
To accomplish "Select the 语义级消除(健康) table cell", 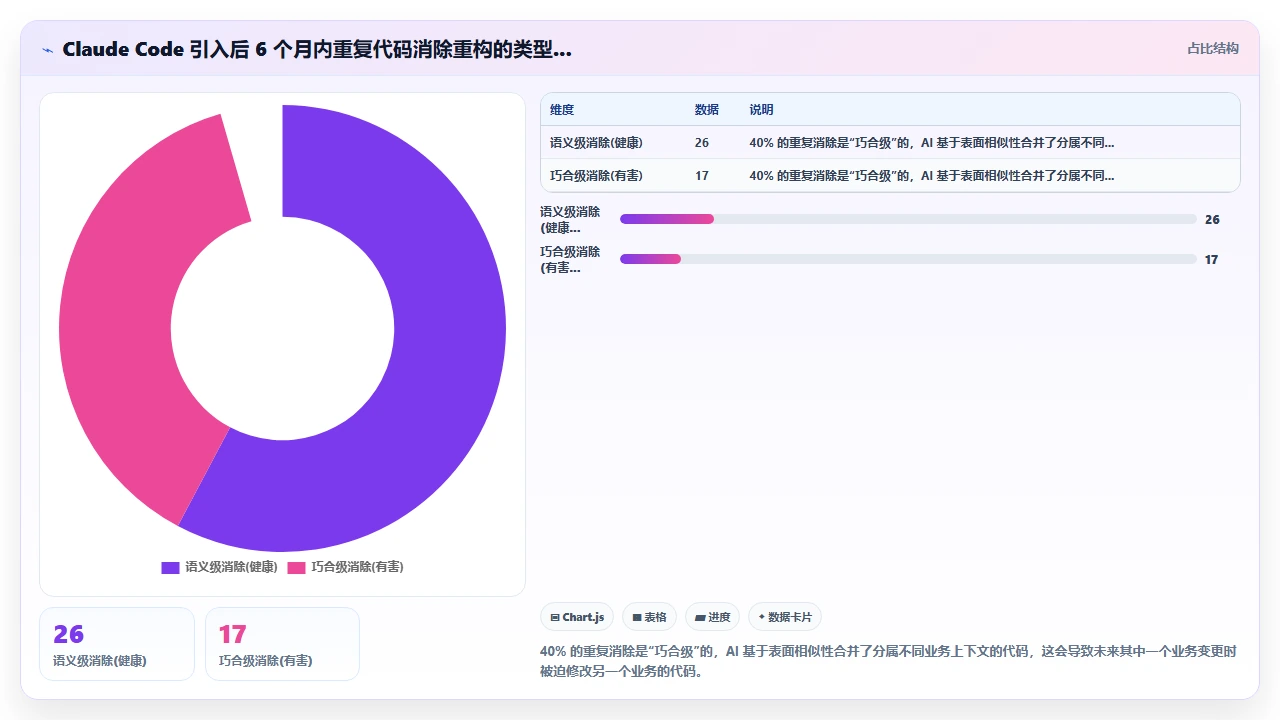I will 596,143.
